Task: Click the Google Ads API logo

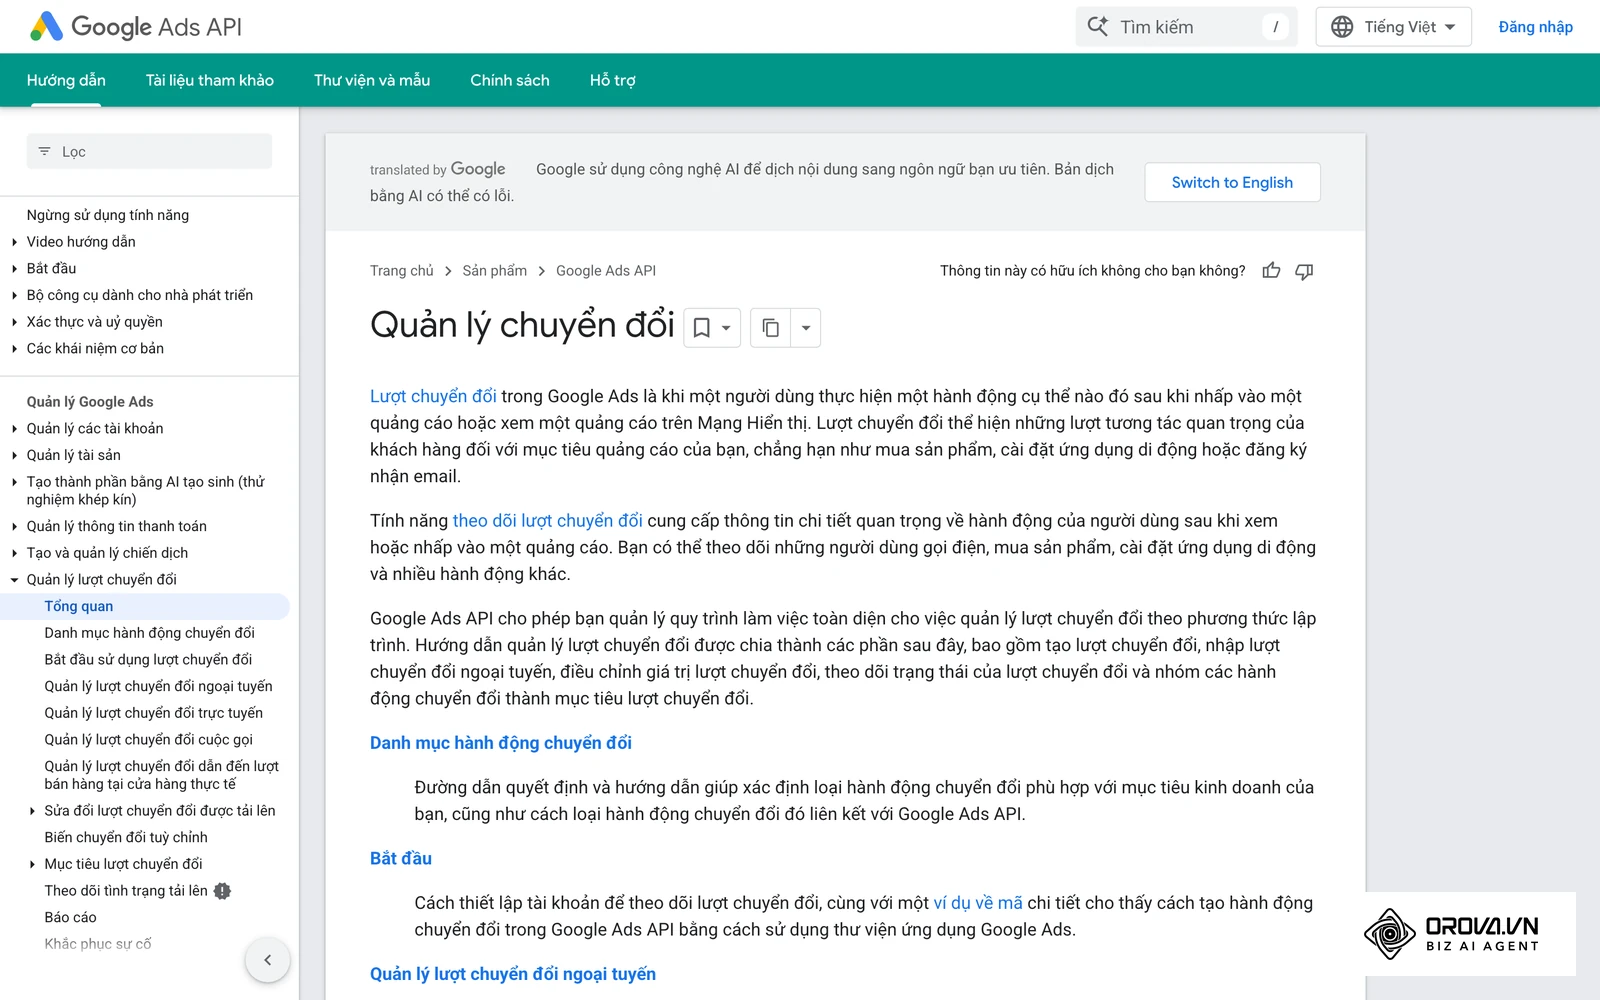Action: click(x=136, y=27)
